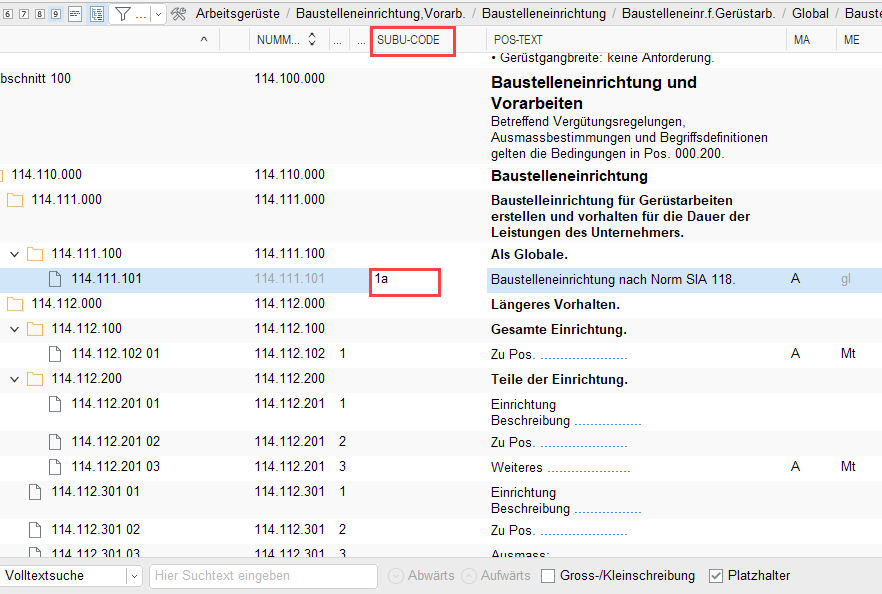Go to Arbeitsgerüste in the breadcrumb

[237, 14]
